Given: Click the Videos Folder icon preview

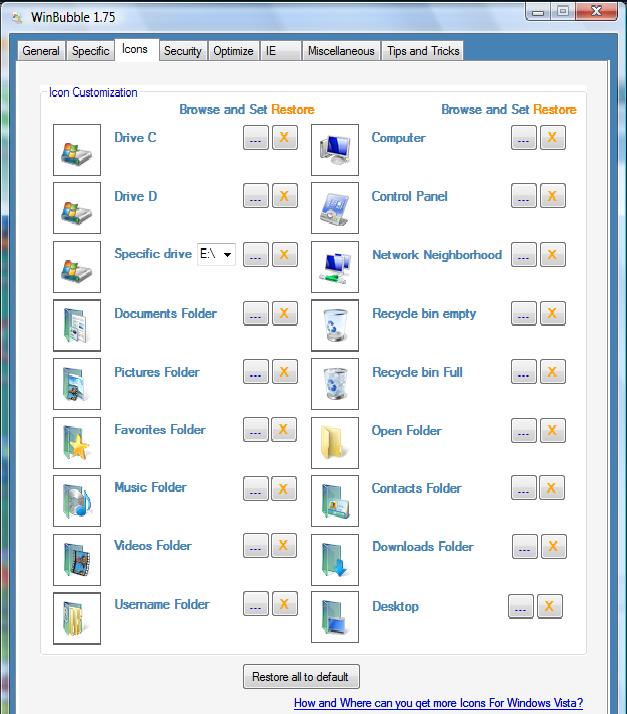Looking at the screenshot, I should [77, 560].
